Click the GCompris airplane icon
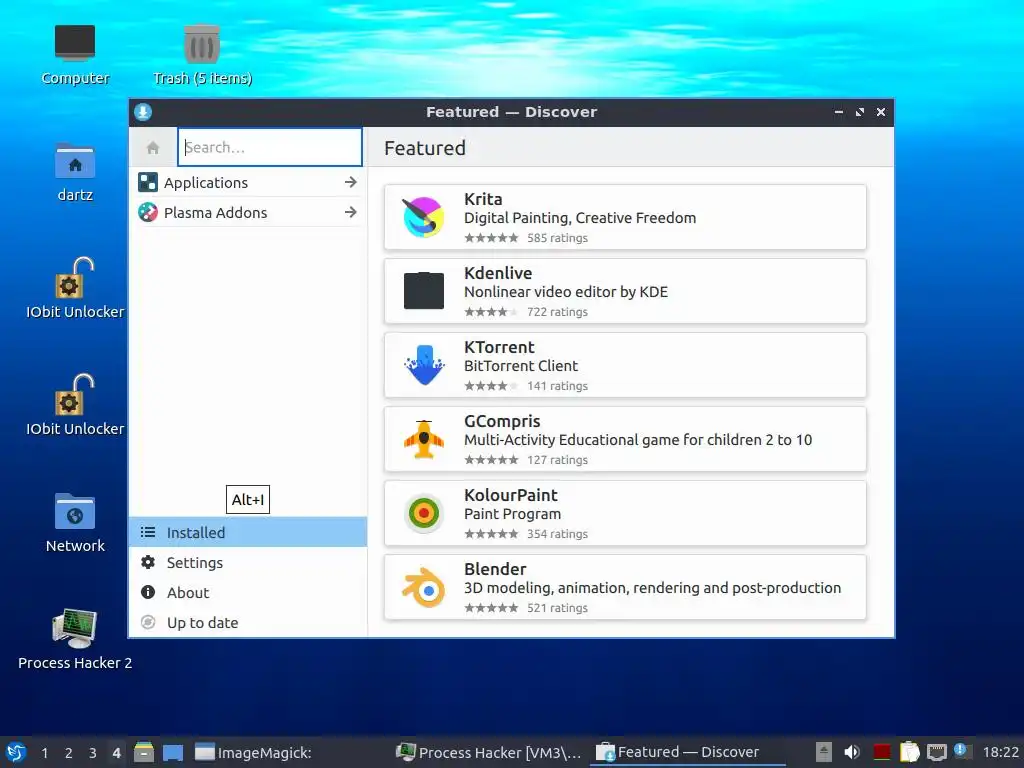 click(424, 439)
